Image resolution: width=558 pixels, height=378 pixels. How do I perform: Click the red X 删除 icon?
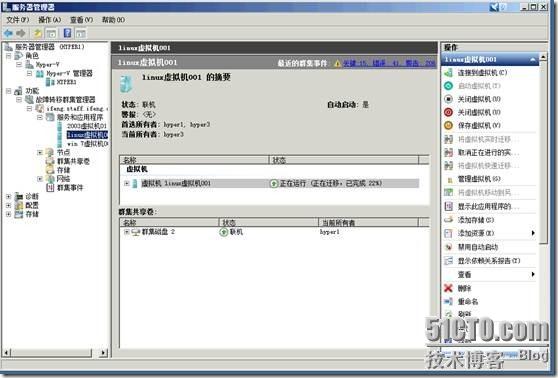pyautogui.click(x=448, y=288)
